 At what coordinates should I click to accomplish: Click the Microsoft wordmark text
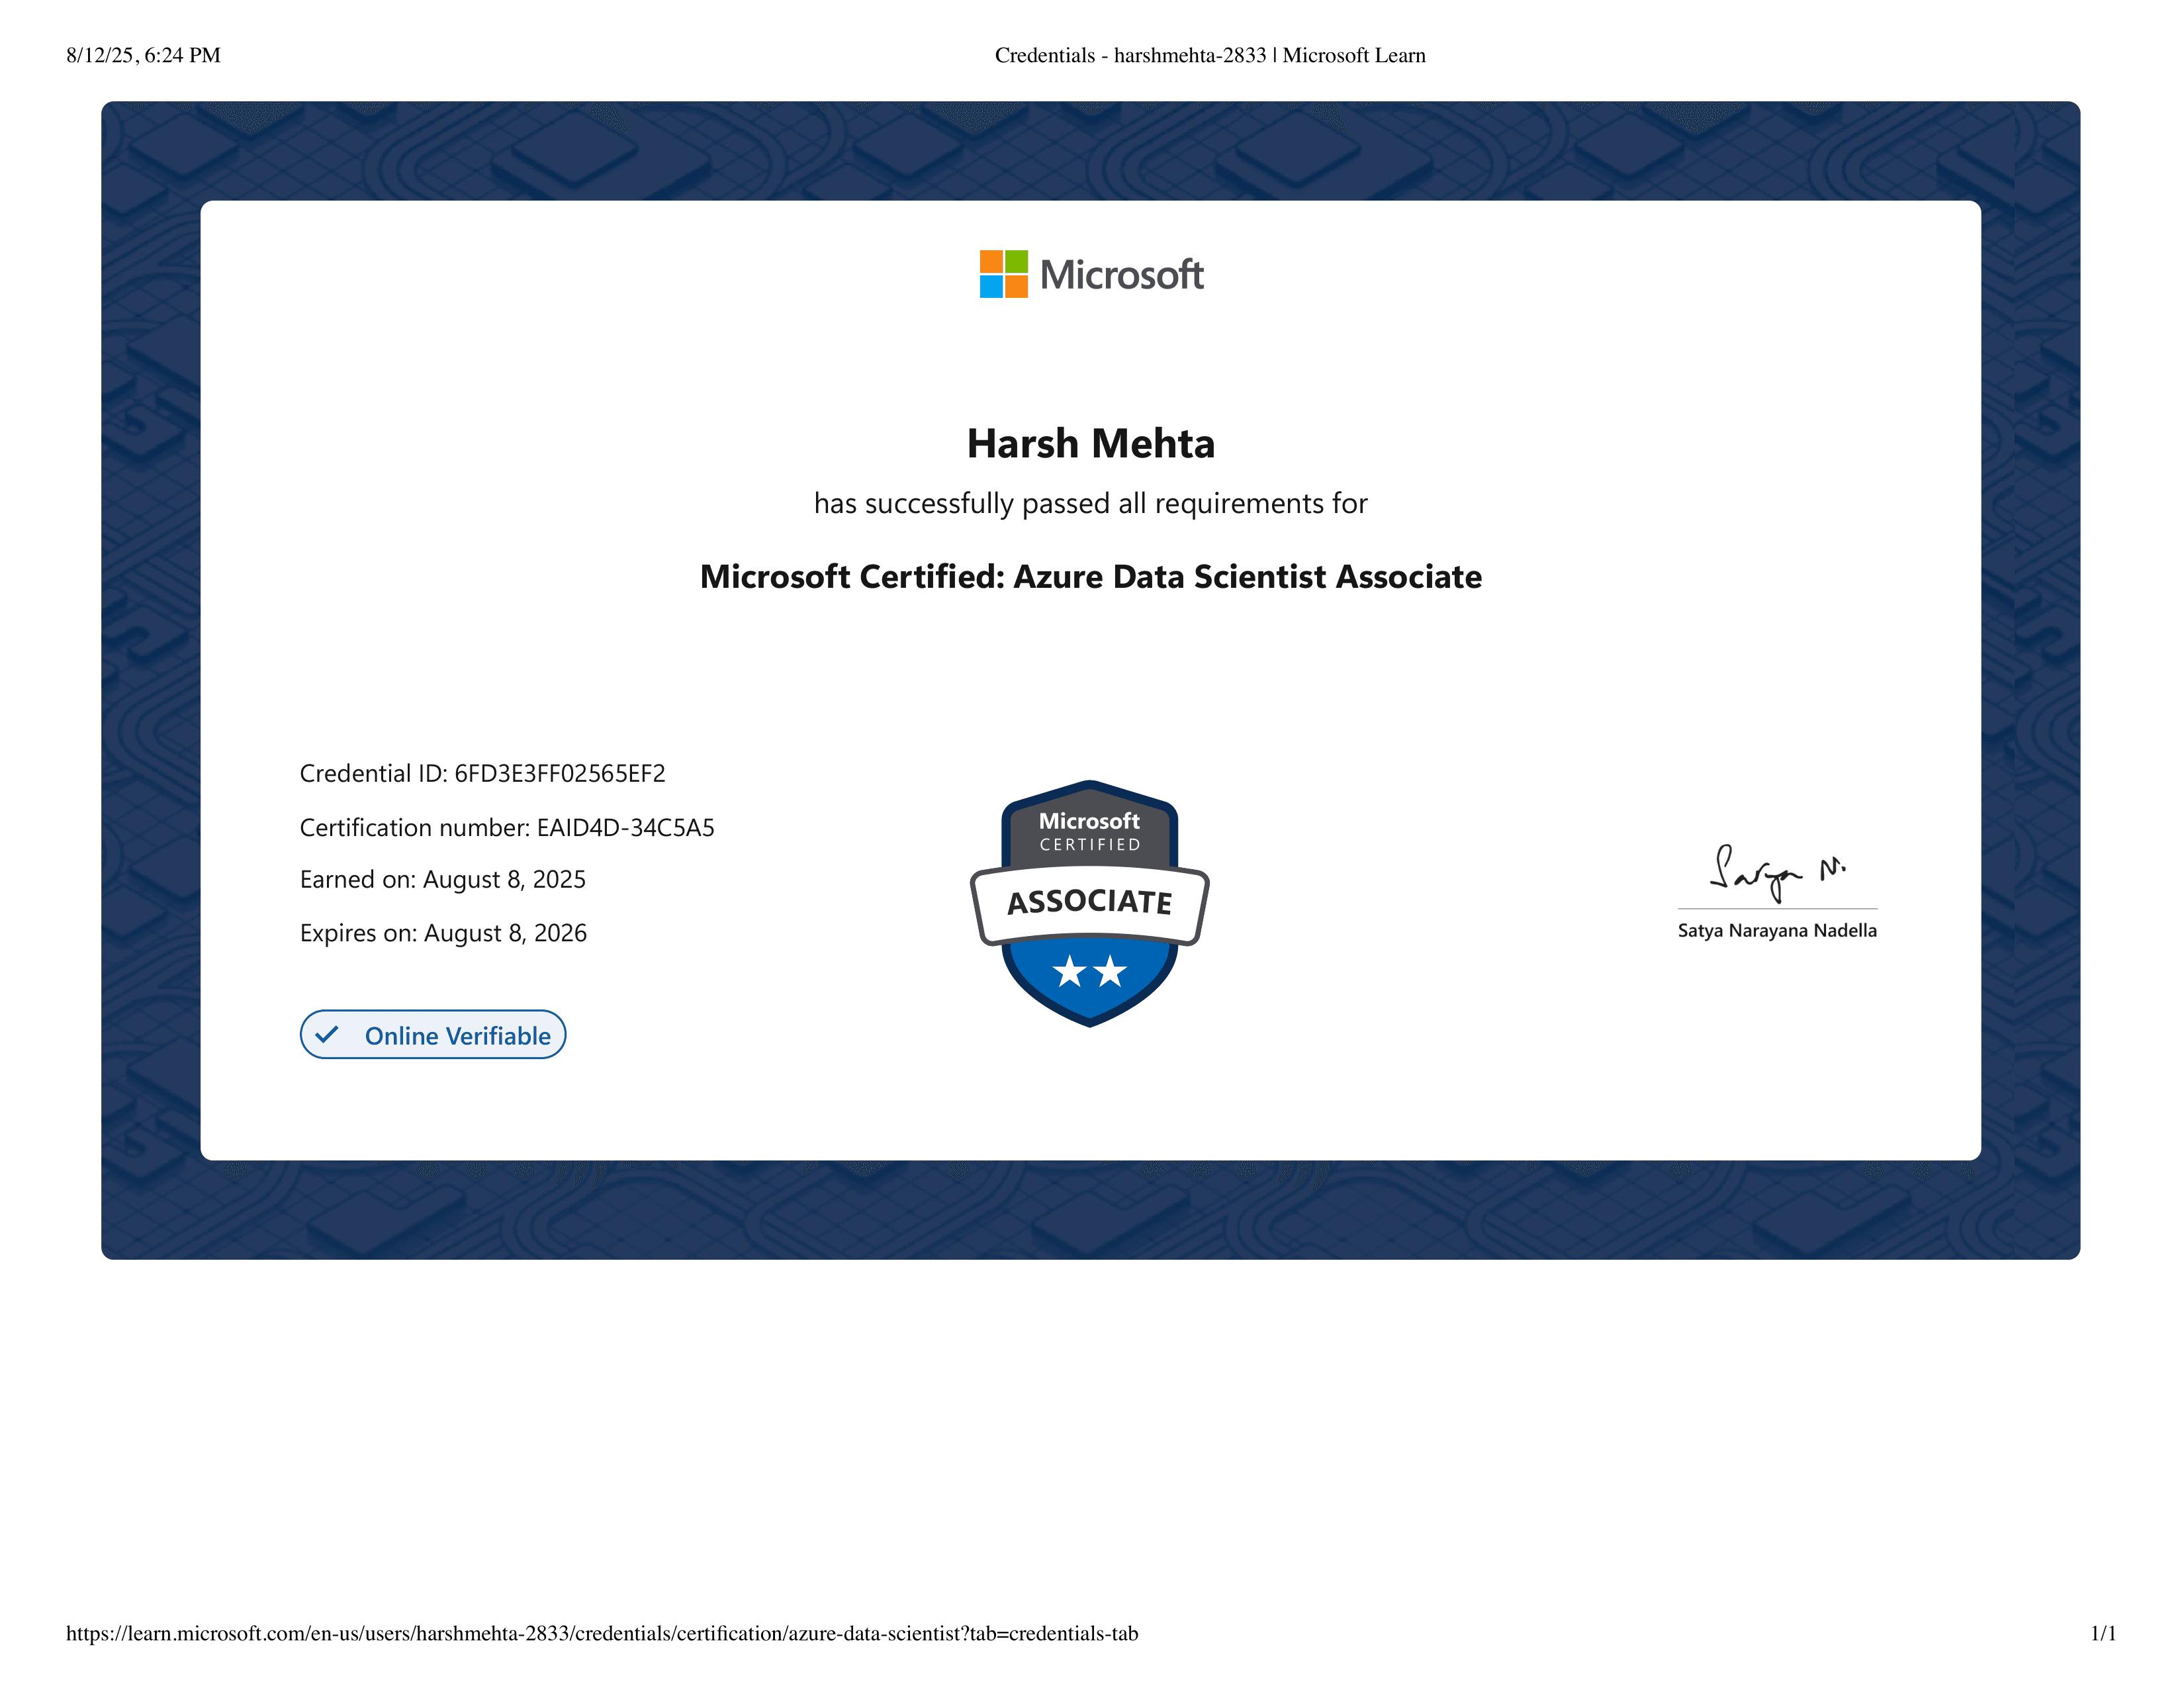(x=1122, y=275)
